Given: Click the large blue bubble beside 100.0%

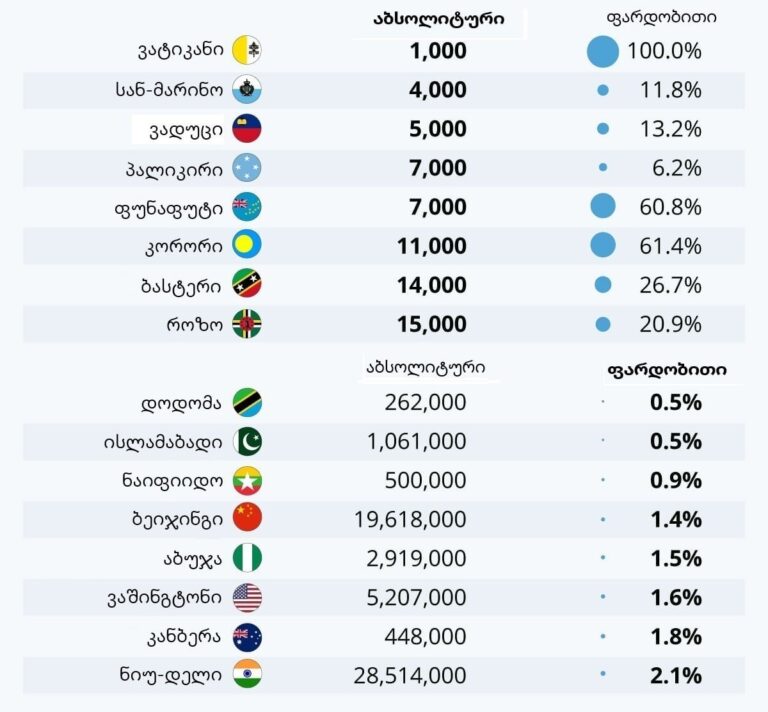Looking at the screenshot, I should click(x=603, y=51).
